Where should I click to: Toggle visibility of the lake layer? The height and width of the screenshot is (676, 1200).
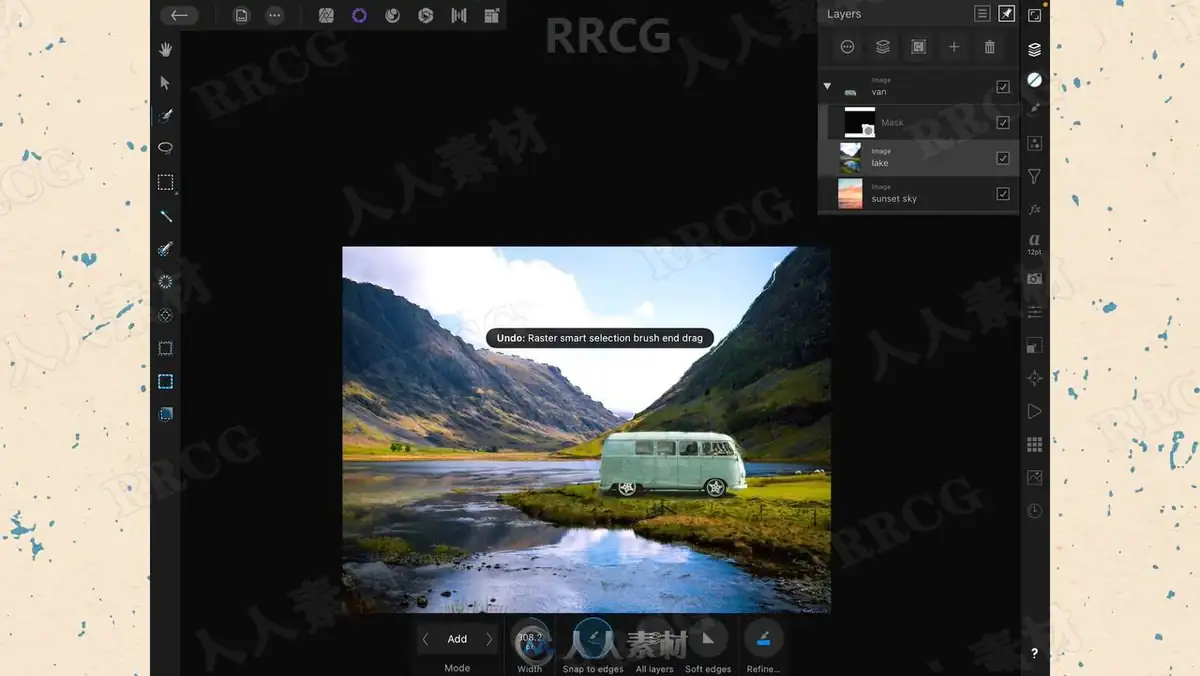coord(1003,158)
